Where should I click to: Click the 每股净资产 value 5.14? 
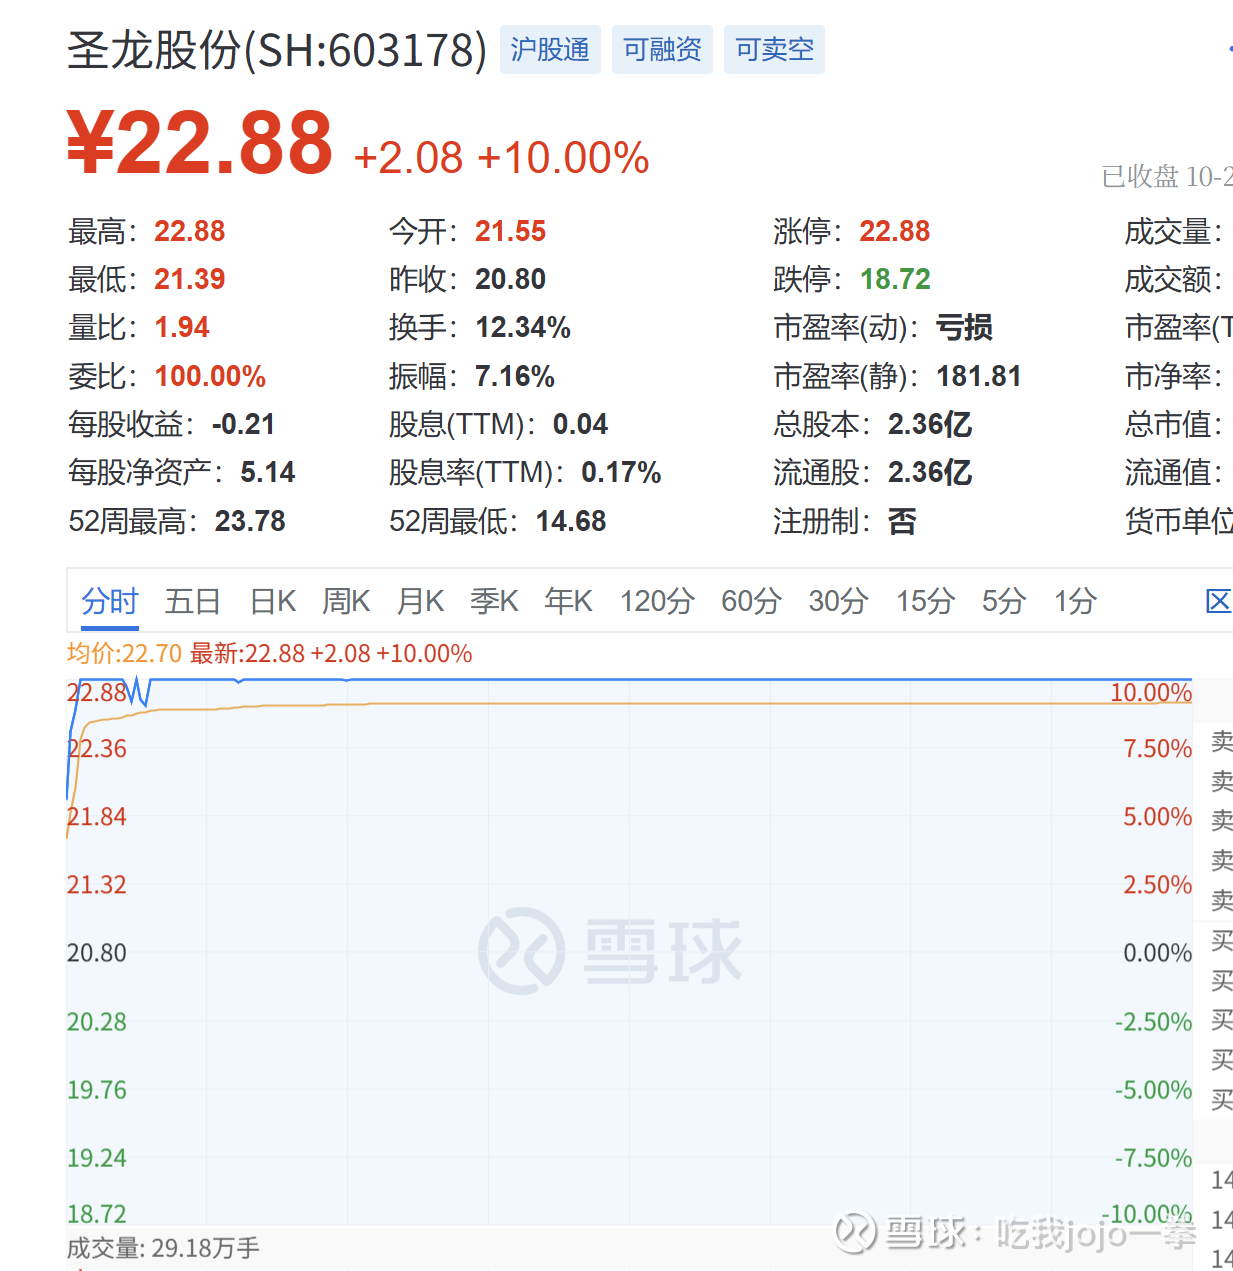pos(268,472)
